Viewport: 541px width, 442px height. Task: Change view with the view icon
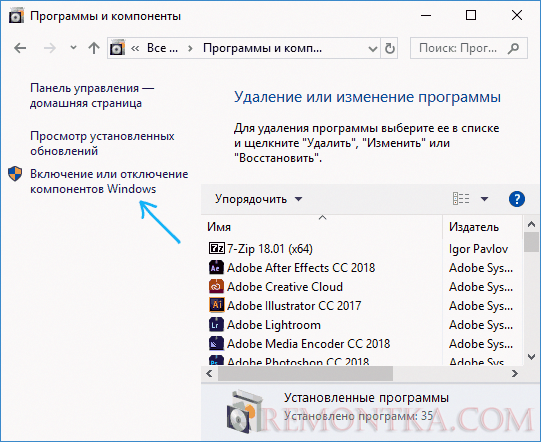[461, 199]
